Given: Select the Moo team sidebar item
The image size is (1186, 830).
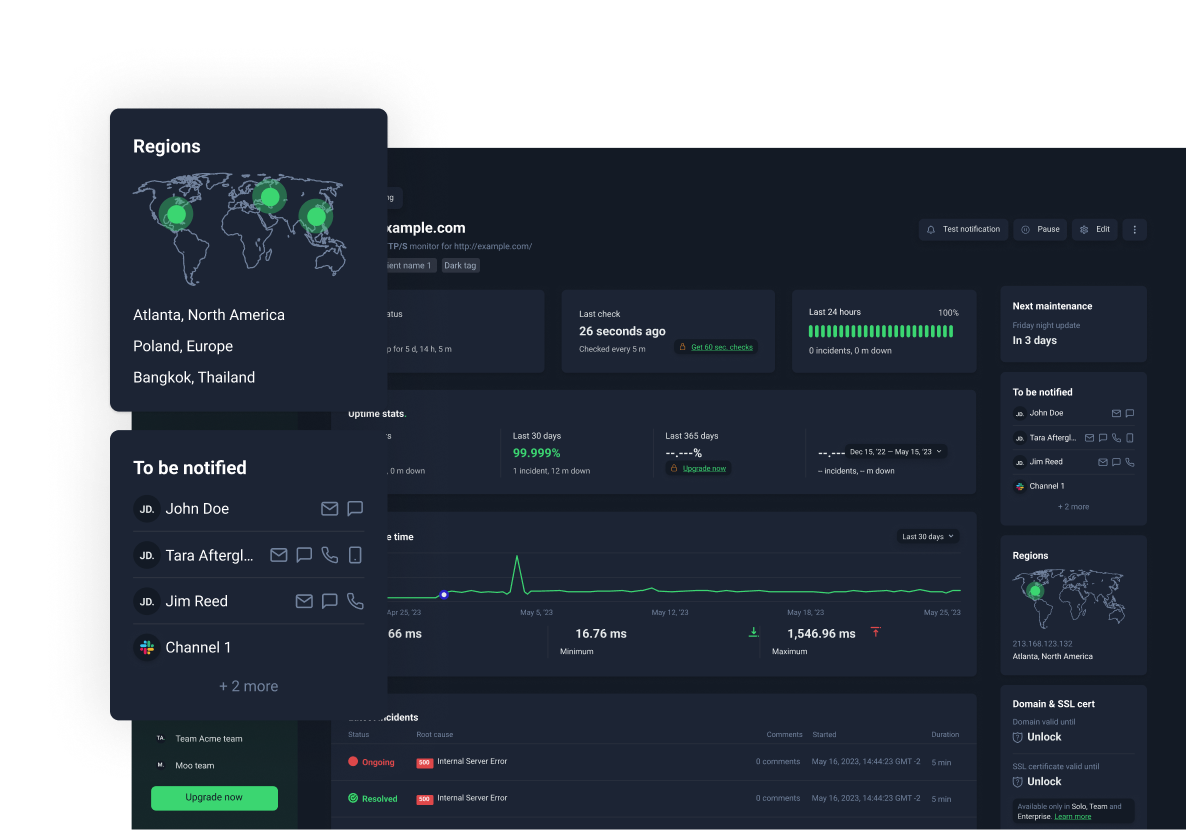Looking at the screenshot, I should coord(195,765).
